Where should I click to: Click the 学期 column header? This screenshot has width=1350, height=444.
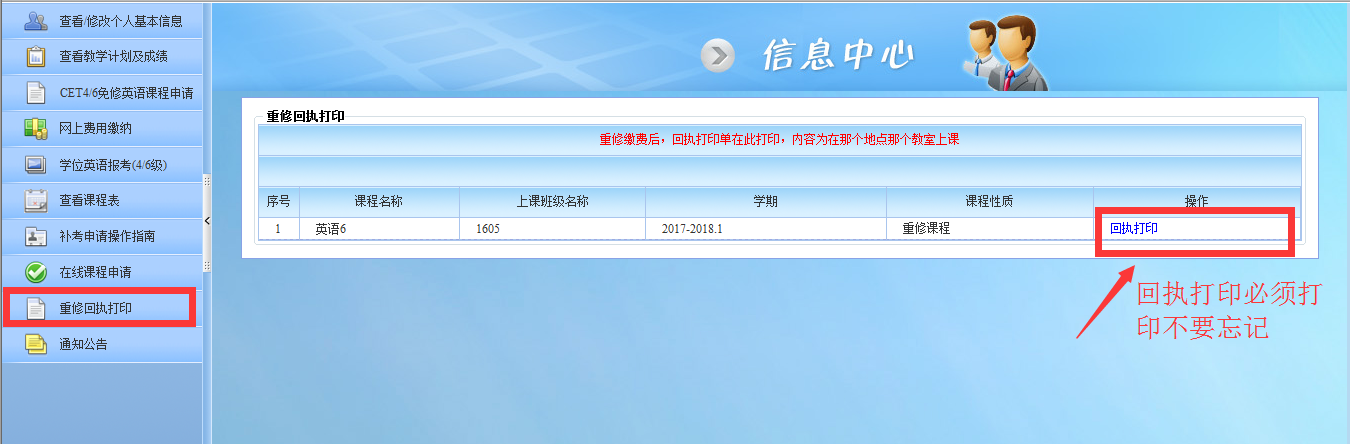pyautogui.click(x=765, y=202)
